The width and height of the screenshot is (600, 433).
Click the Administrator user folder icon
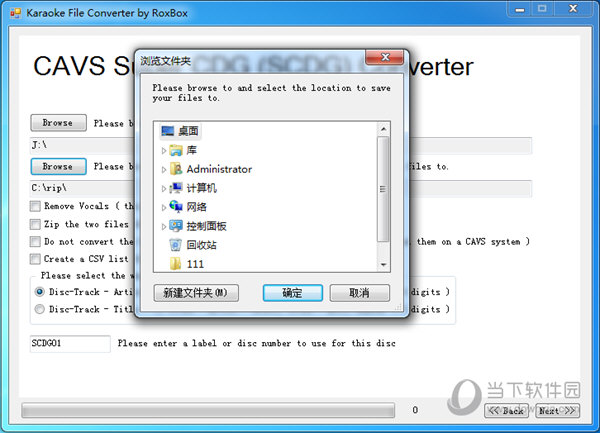[x=176, y=169]
